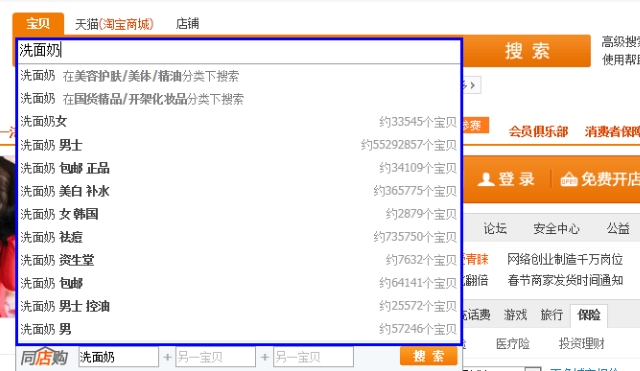
Task: Select the 保险 tab
Action: coord(589,315)
